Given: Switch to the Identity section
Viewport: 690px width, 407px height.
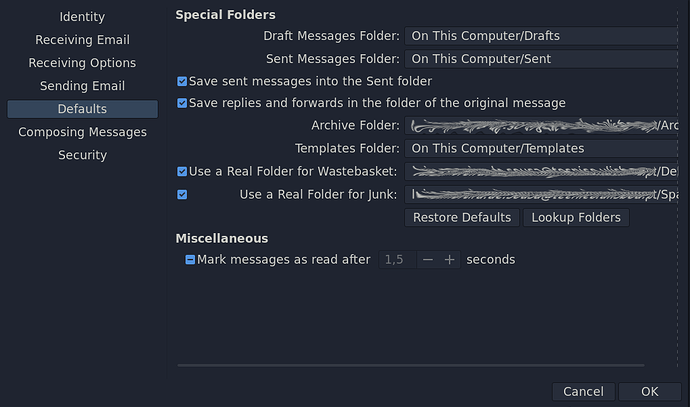Looking at the screenshot, I should (x=82, y=17).
